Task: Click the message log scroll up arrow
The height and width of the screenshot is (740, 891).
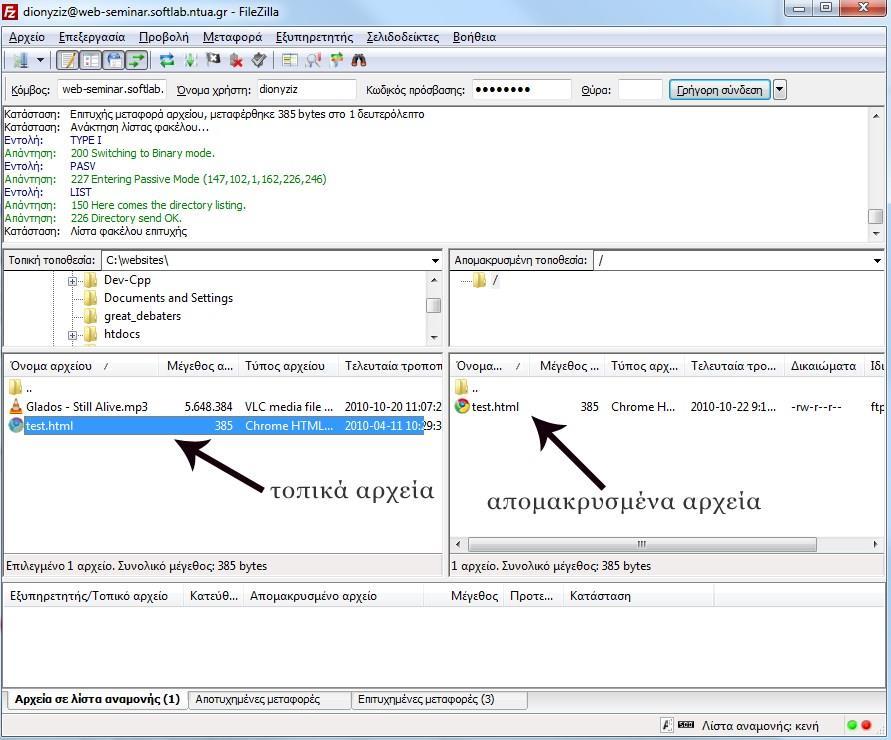Action: [x=876, y=115]
